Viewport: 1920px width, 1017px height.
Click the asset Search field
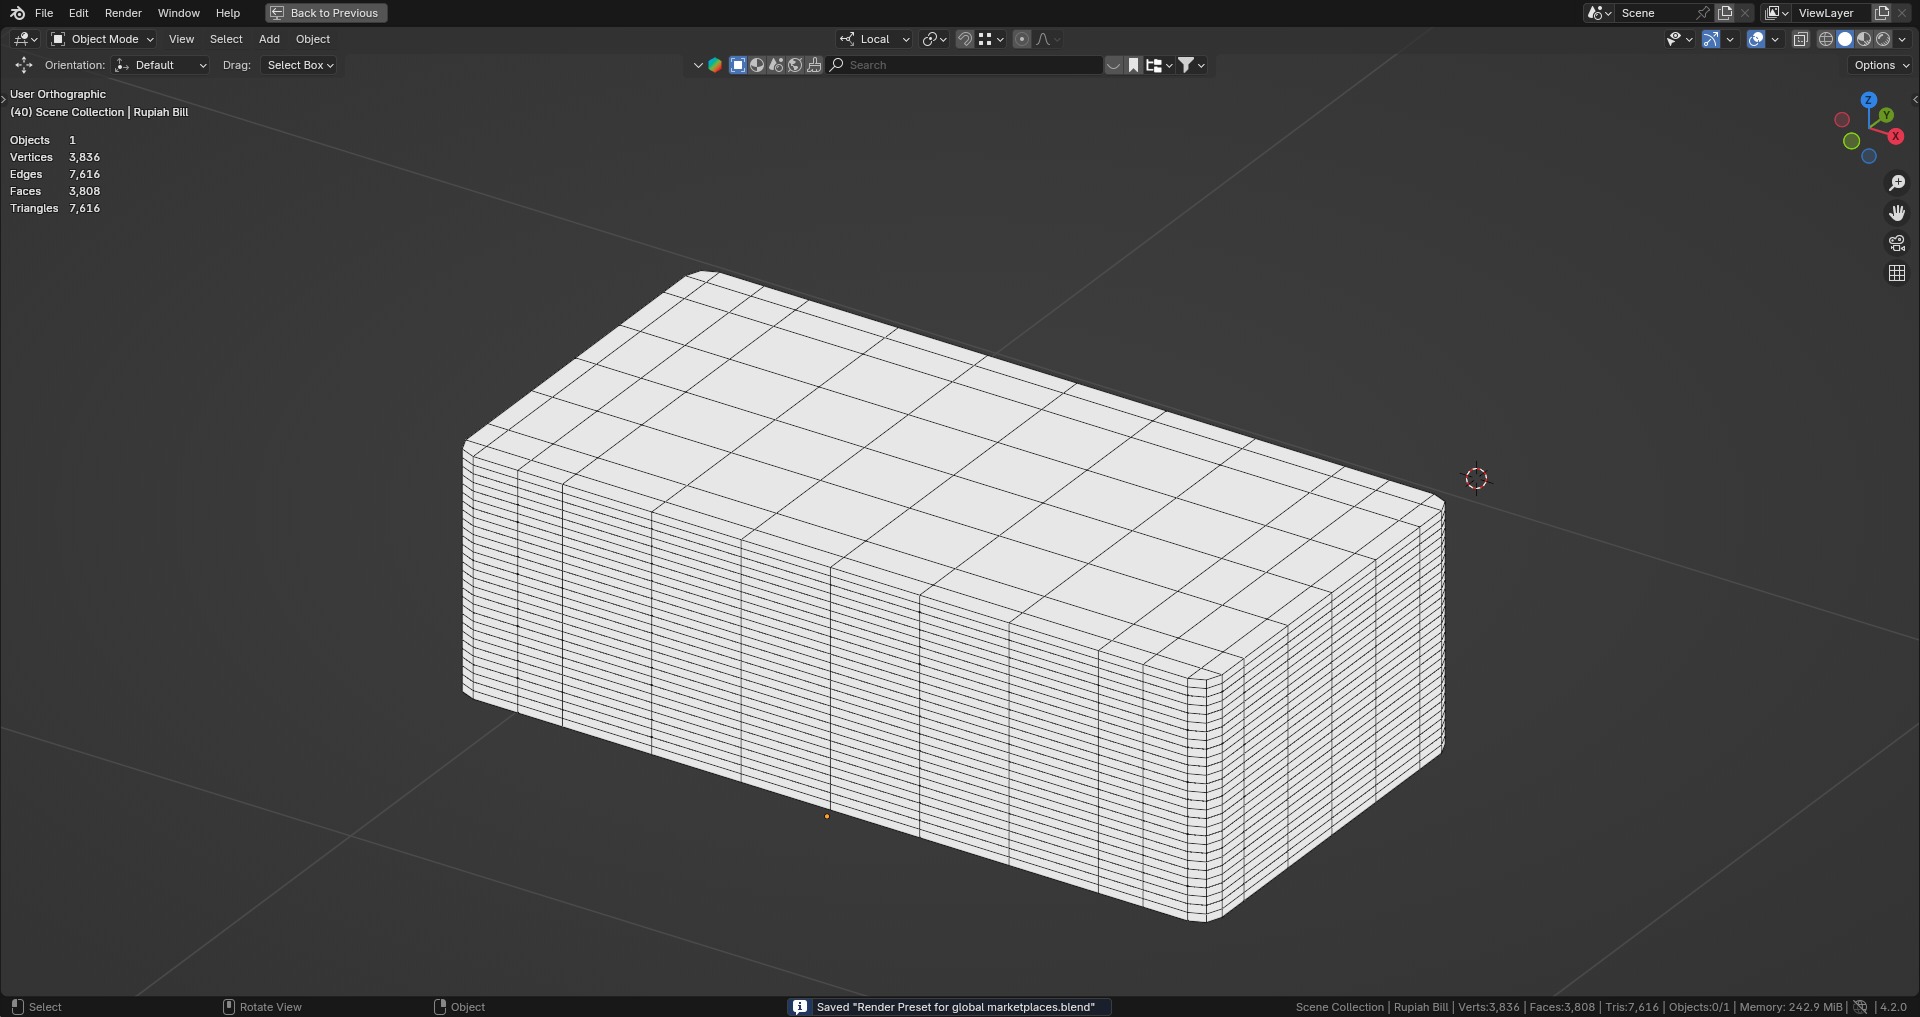[x=965, y=65]
